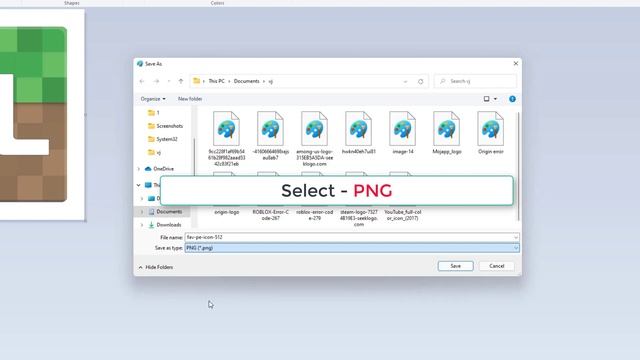Click the File name text field

click(349, 237)
